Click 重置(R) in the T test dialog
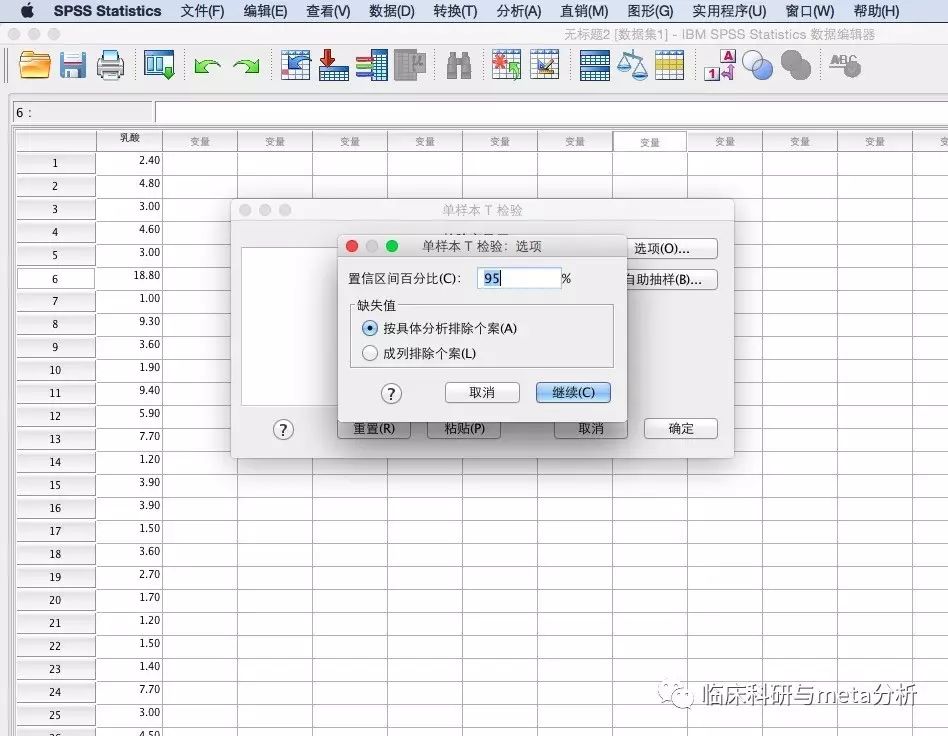The height and width of the screenshot is (736, 948). (374, 429)
